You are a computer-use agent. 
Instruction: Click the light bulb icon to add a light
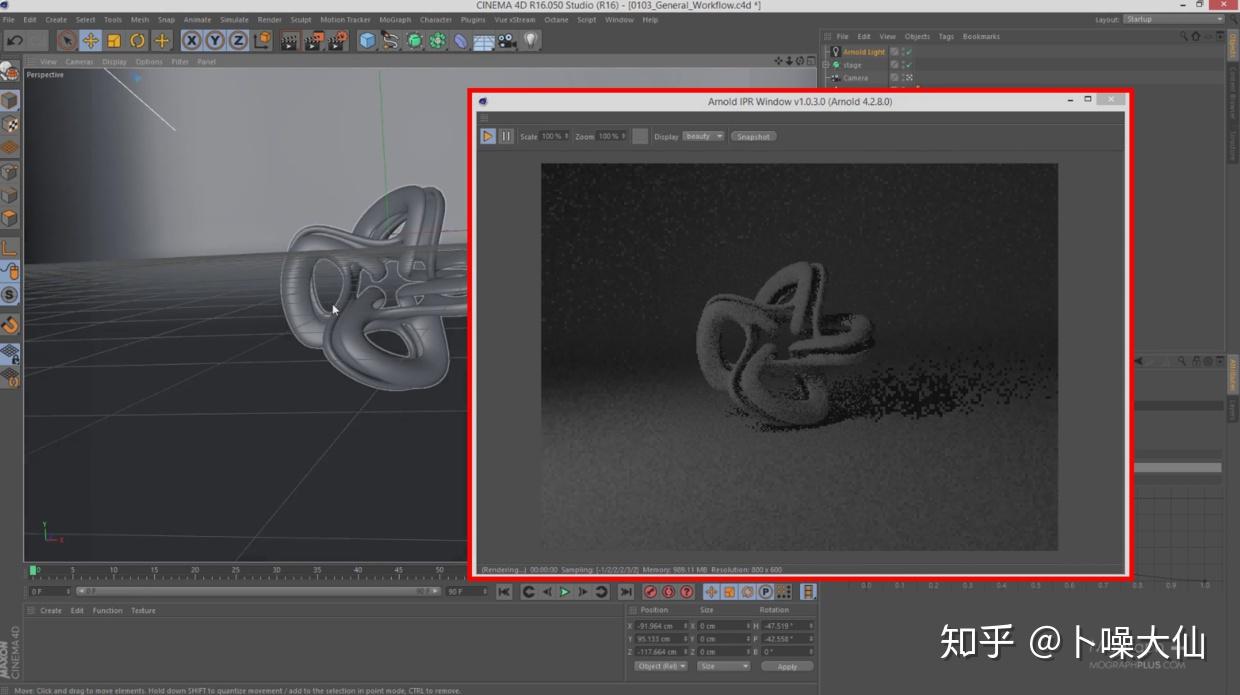pos(530,40)
